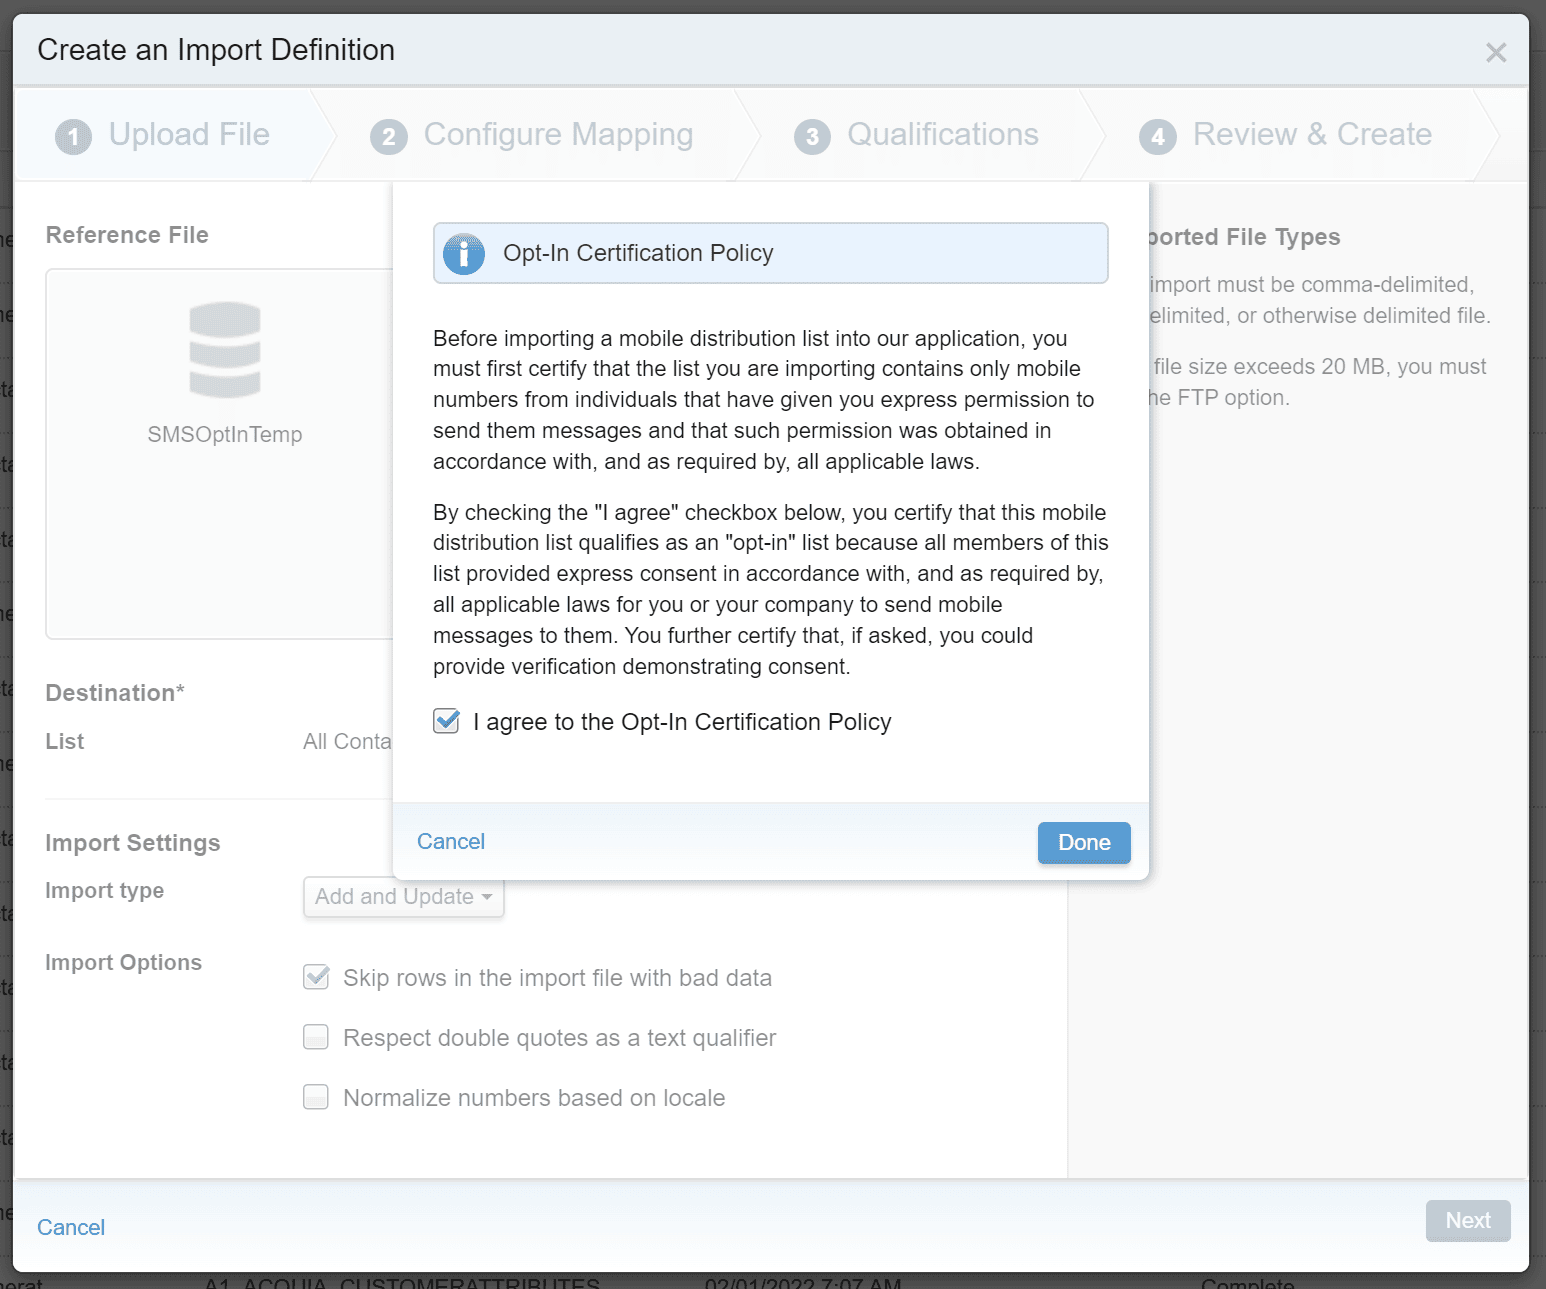Click the step 4 number circle
The height and width of the screenshot is (1289, 1546).
(x=1157, y=136)
